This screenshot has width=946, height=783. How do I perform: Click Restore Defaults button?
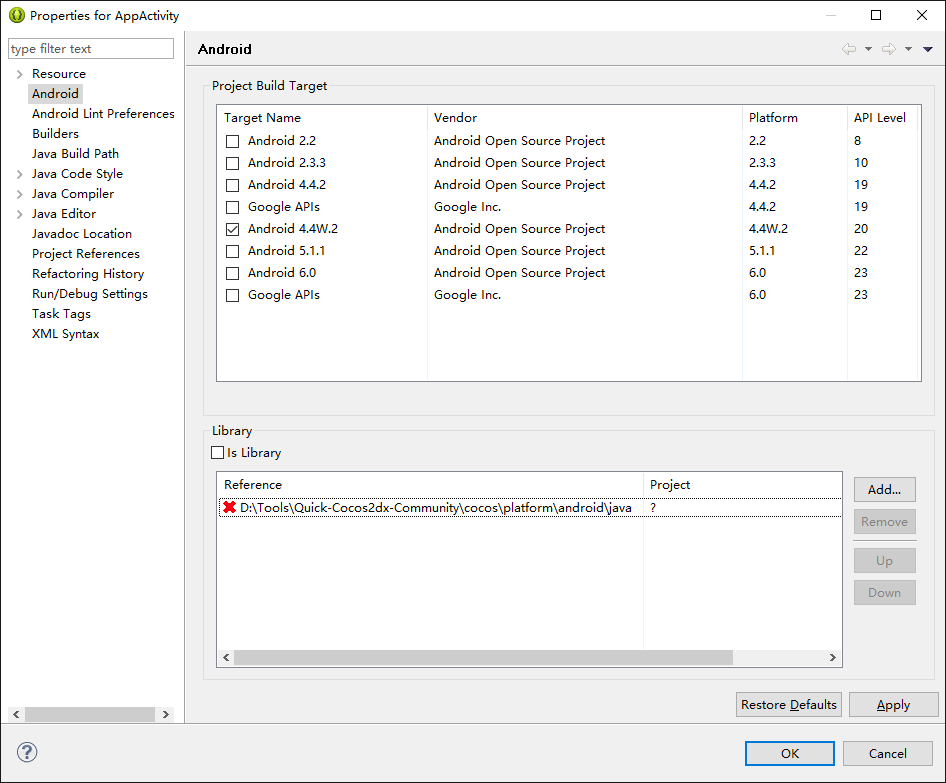[x=789, y=705]
